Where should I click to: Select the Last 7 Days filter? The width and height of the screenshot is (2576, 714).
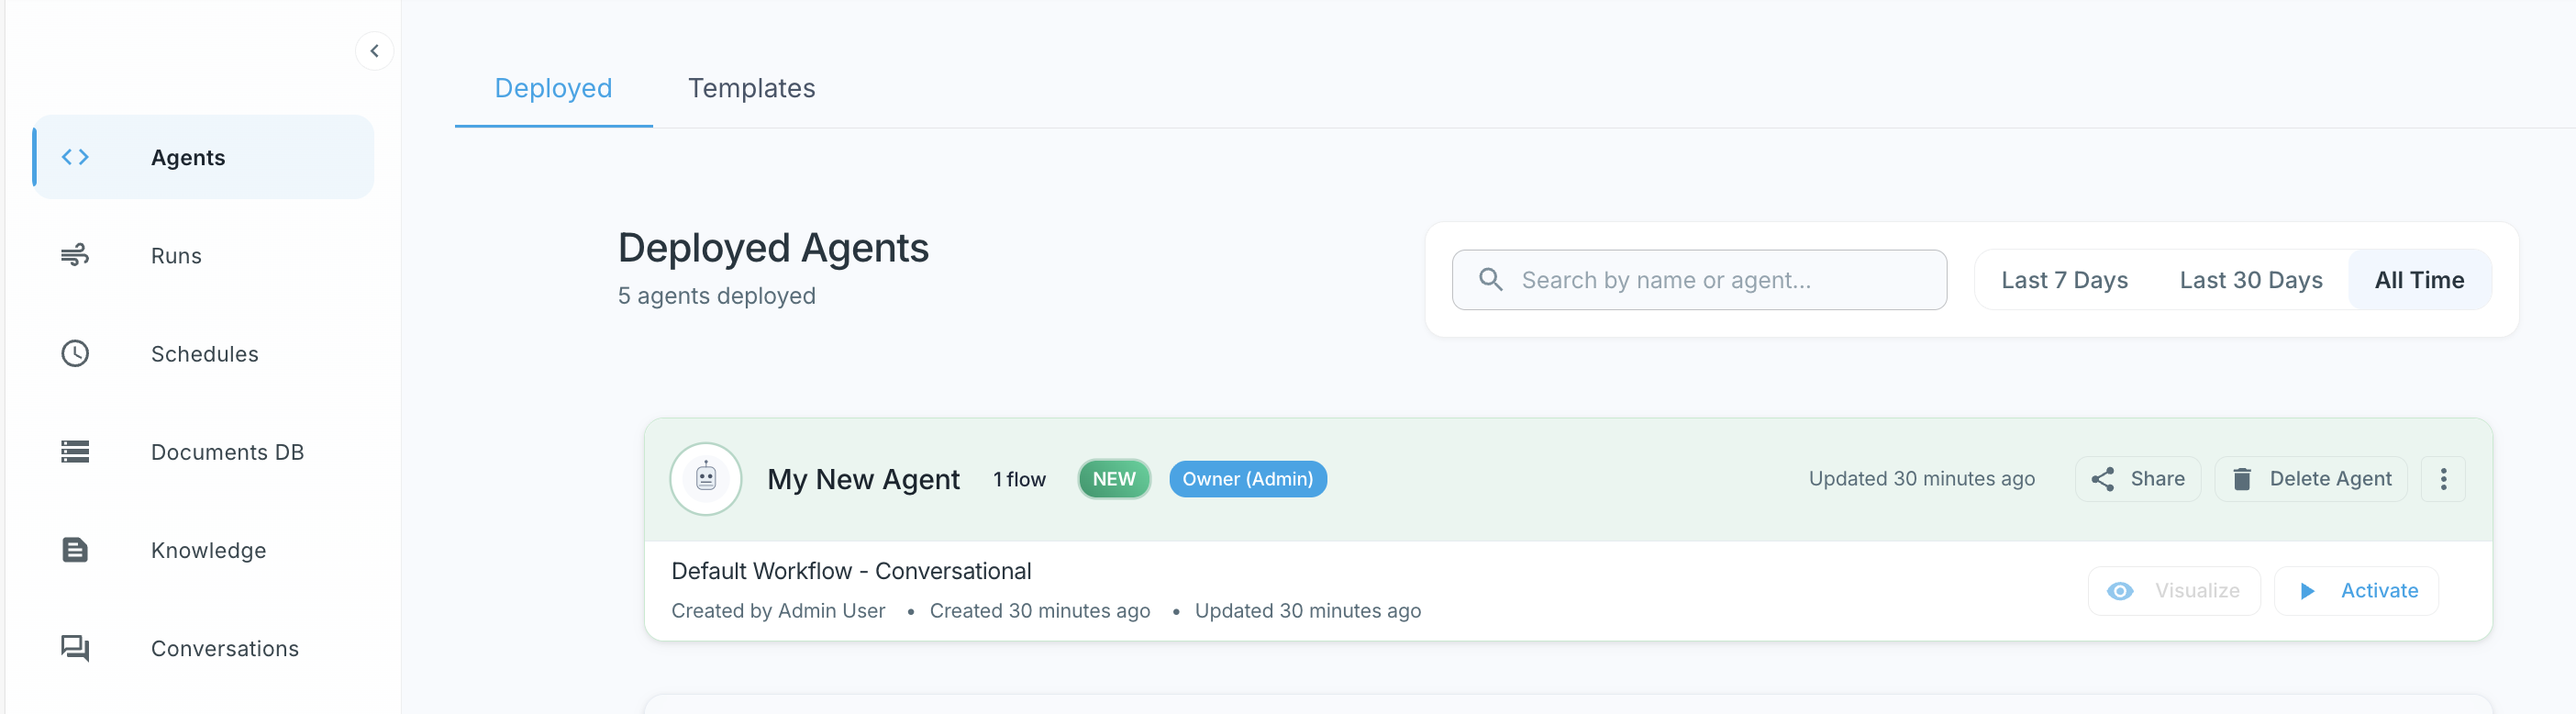point(2063,280)
